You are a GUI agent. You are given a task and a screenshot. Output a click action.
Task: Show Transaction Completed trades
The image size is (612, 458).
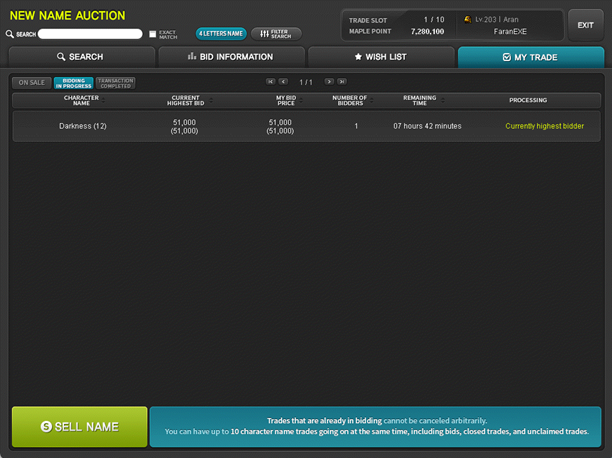tap(116, 83)
